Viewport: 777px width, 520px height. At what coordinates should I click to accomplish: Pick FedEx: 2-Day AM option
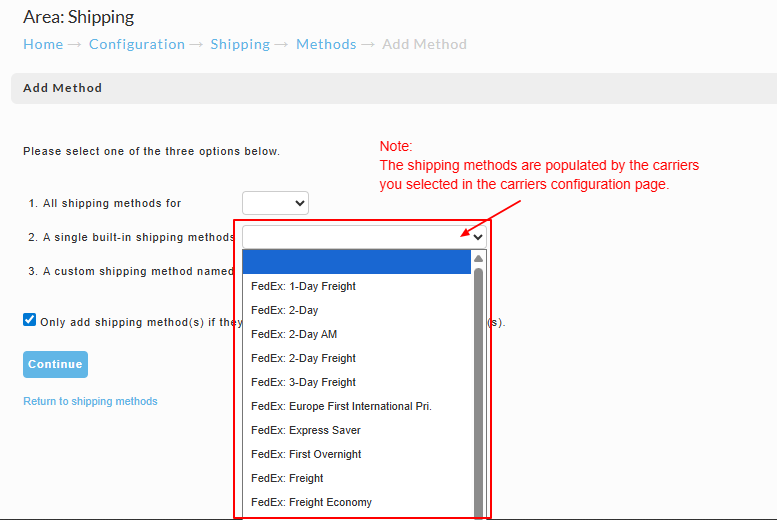tap(356, 334)
